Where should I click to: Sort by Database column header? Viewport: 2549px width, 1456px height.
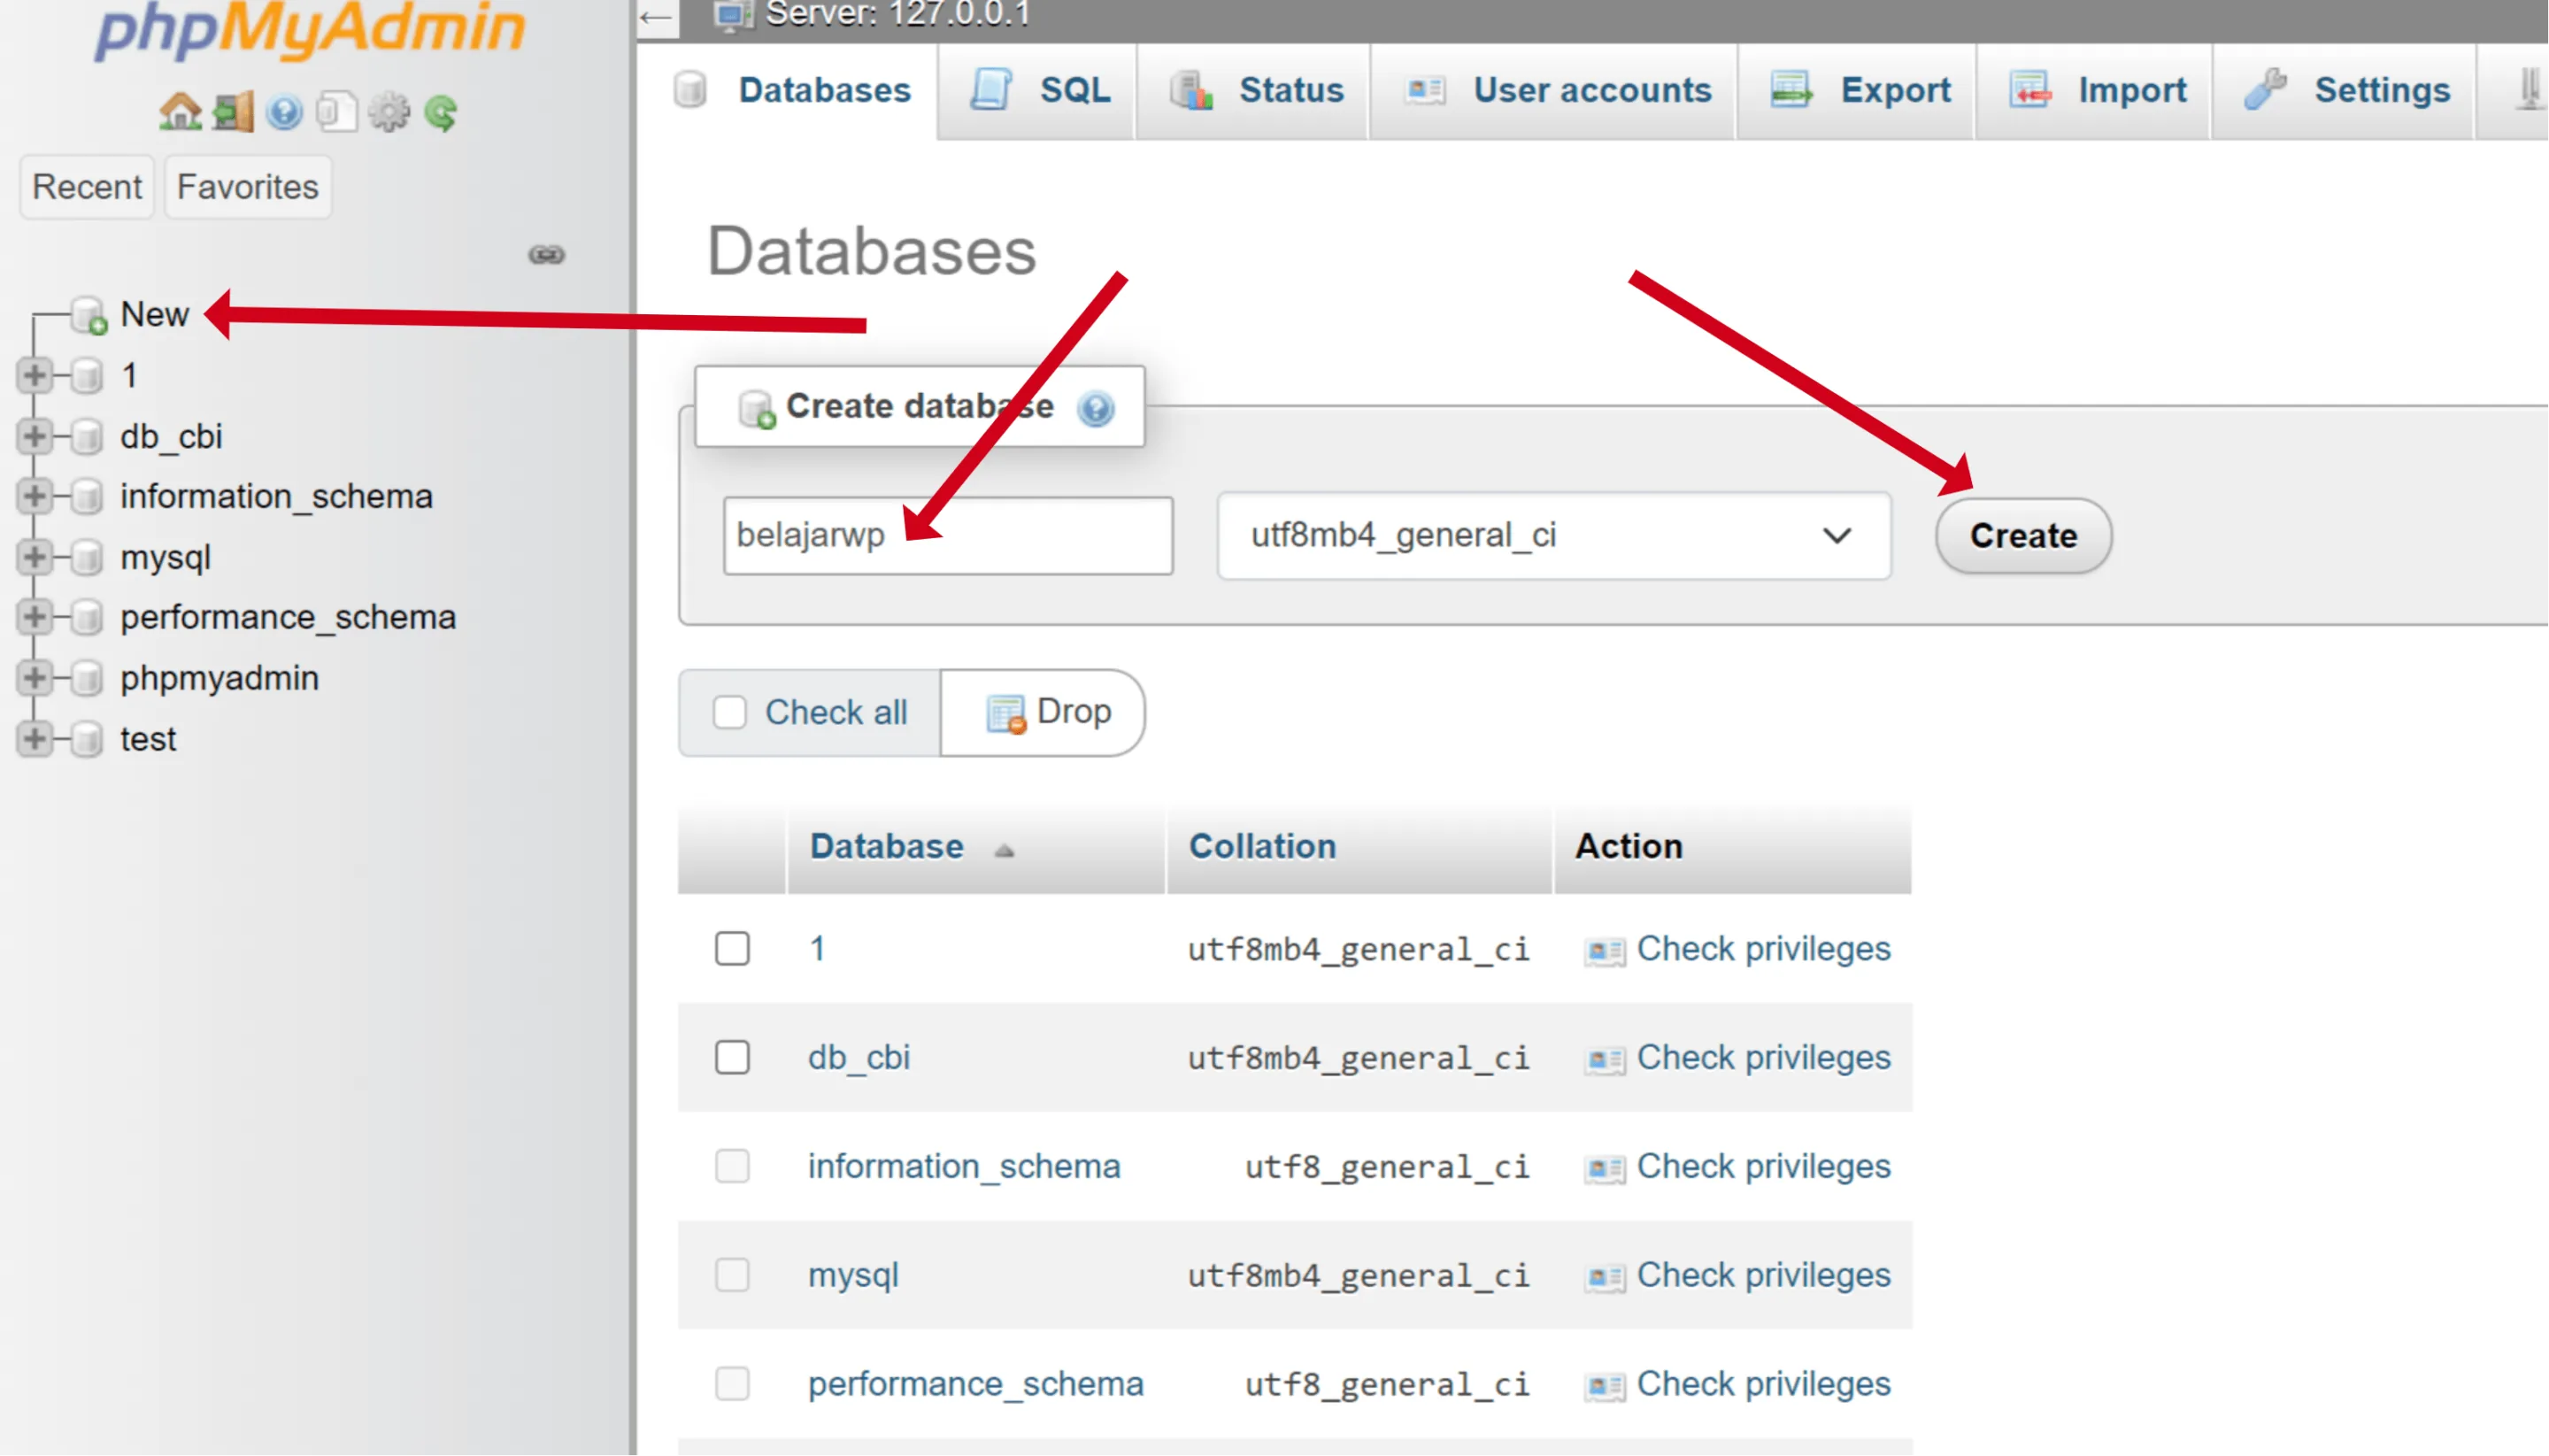tap(887, 847)
